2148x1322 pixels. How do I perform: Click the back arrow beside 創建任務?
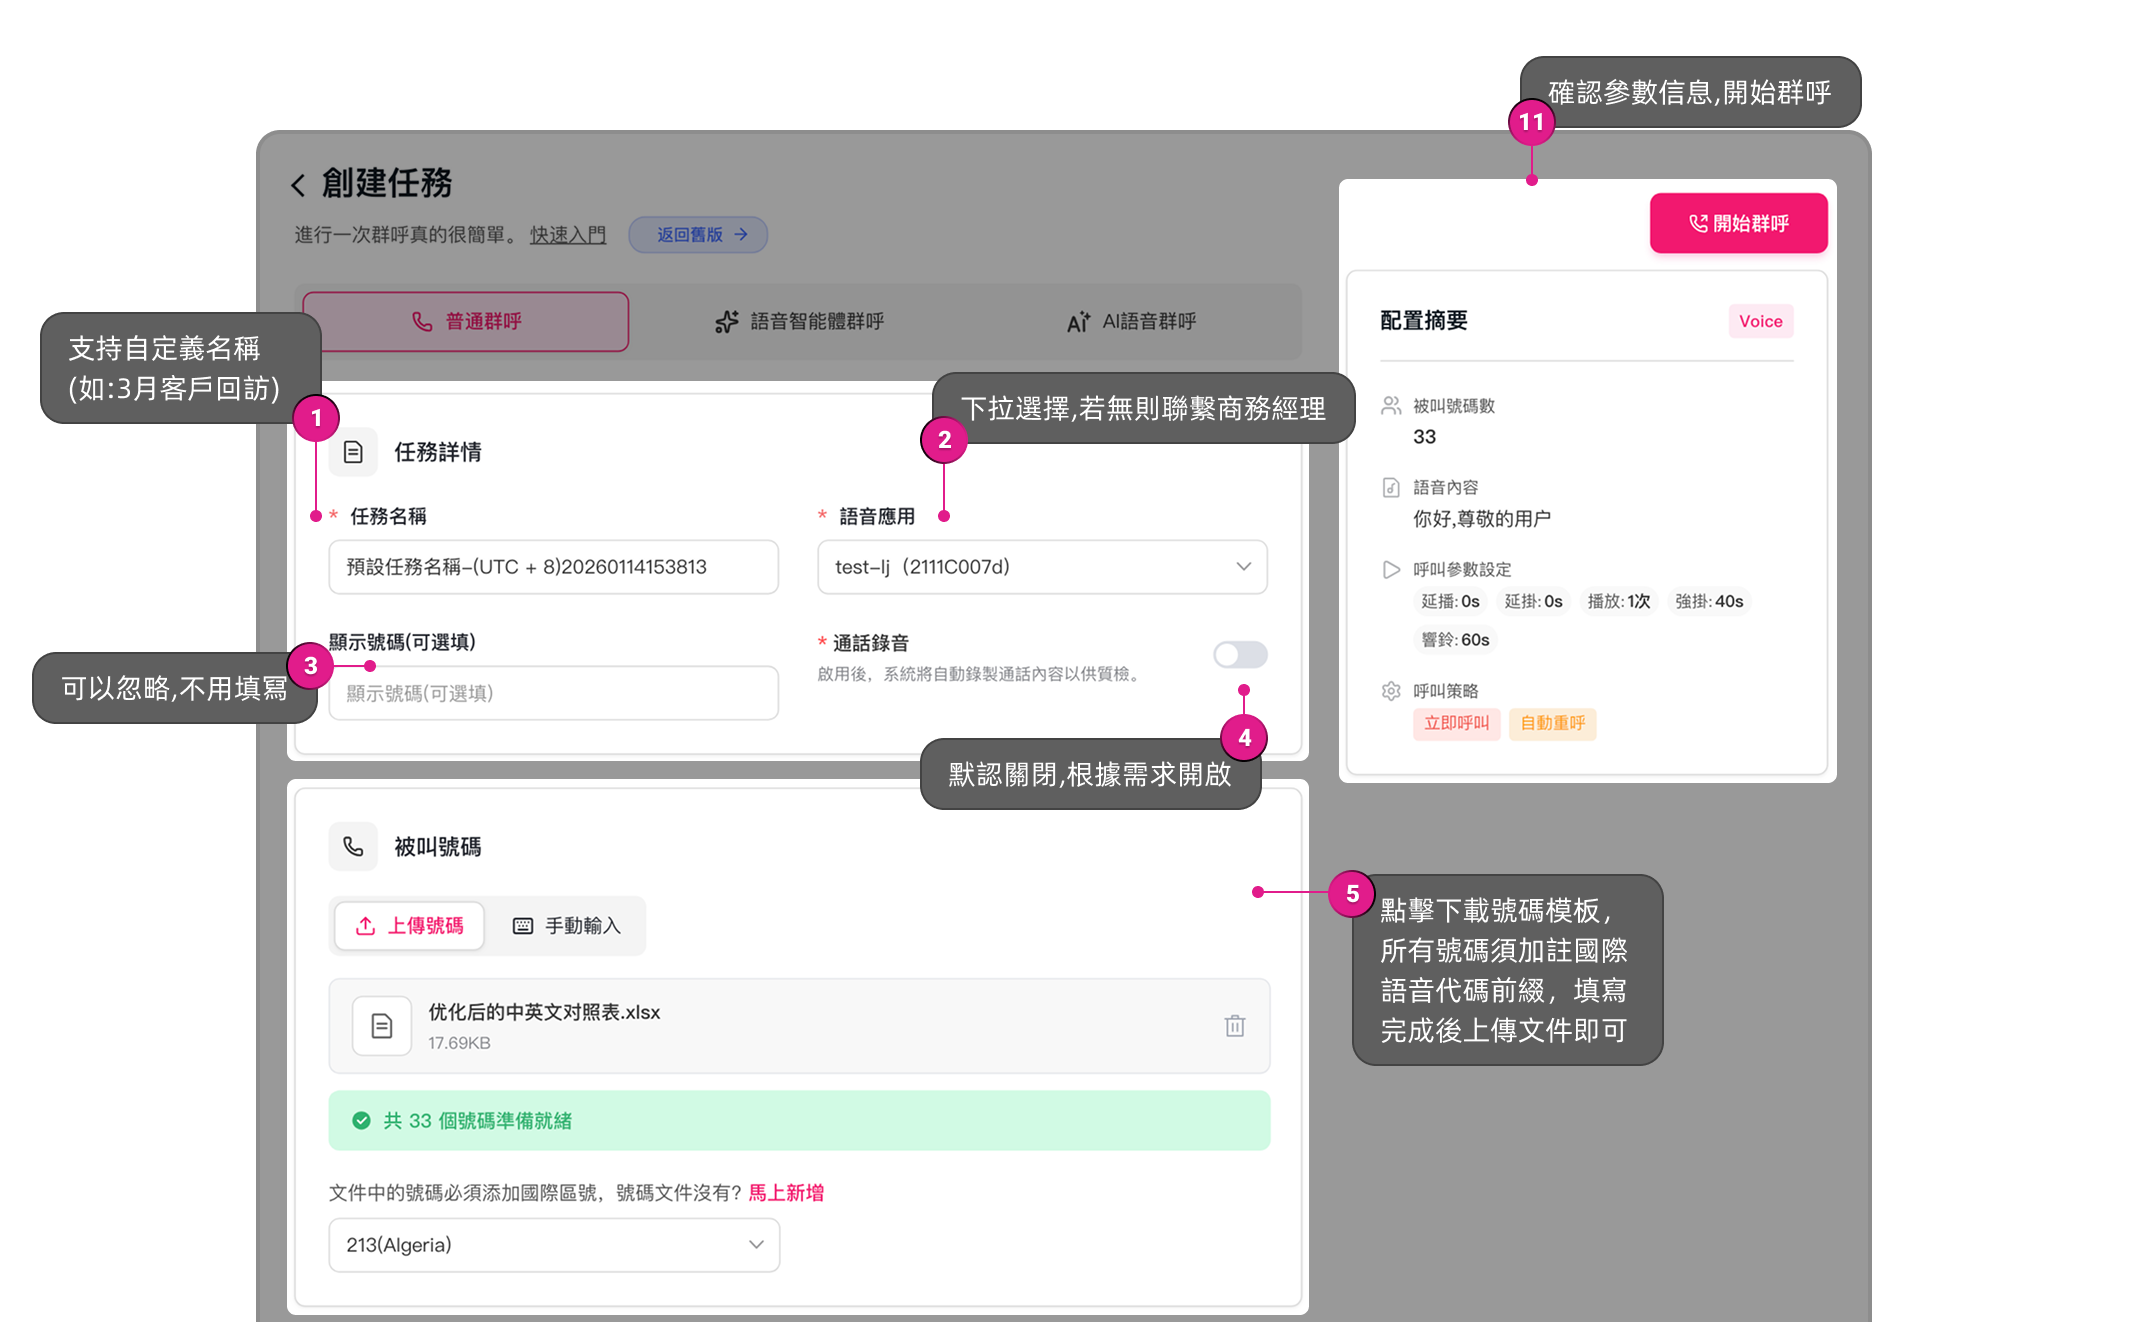point(298,185)
